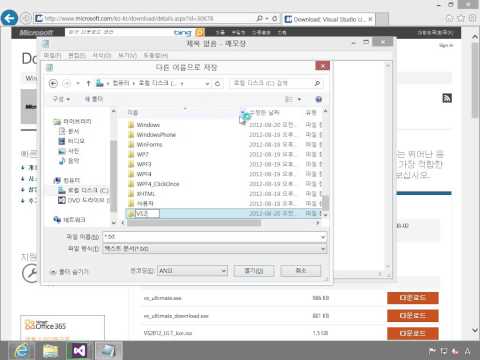
Task: Open Action Center flag in system tray
Action: (x=432, y=351)
